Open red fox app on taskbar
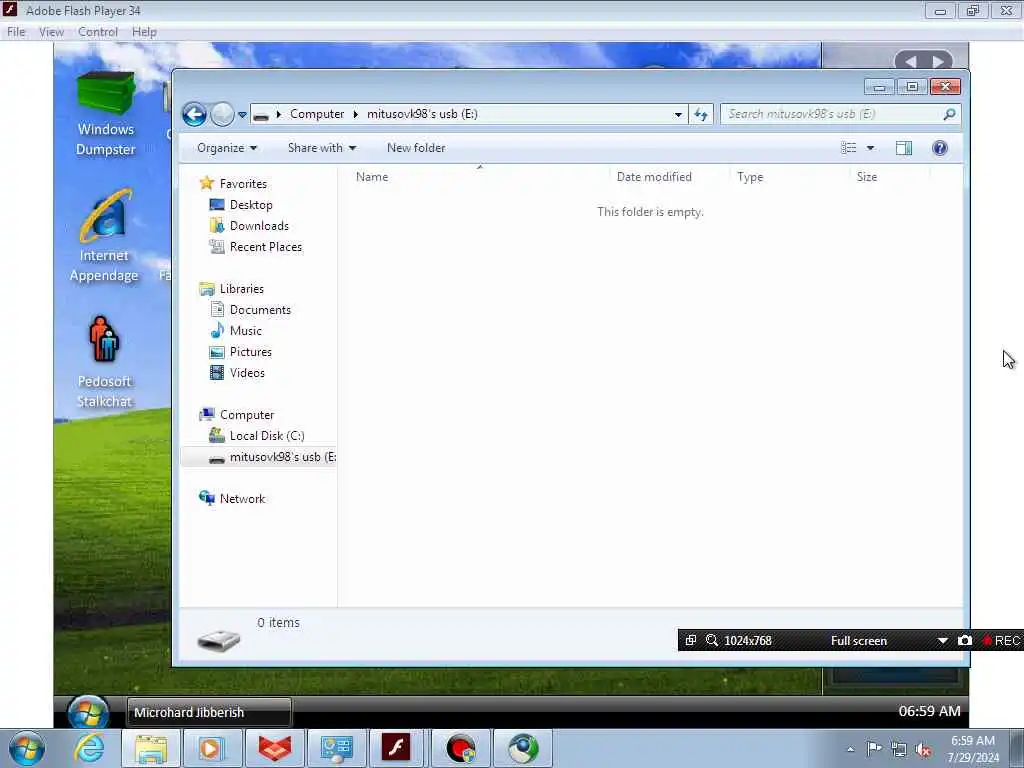The height and width of the screenshot is (768, 1024). [274, 748]
